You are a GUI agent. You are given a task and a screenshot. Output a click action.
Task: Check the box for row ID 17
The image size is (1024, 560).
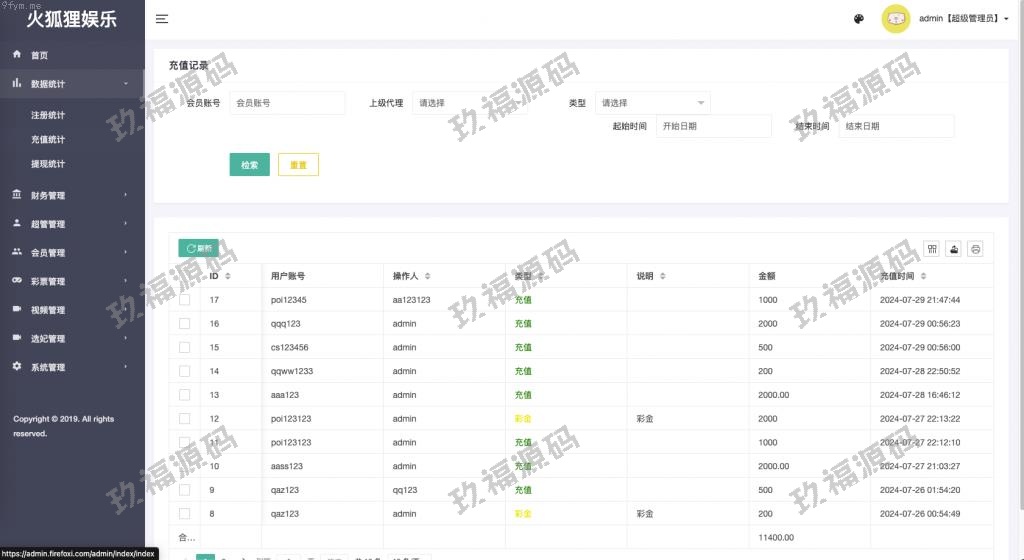click(x=184, y=300)
